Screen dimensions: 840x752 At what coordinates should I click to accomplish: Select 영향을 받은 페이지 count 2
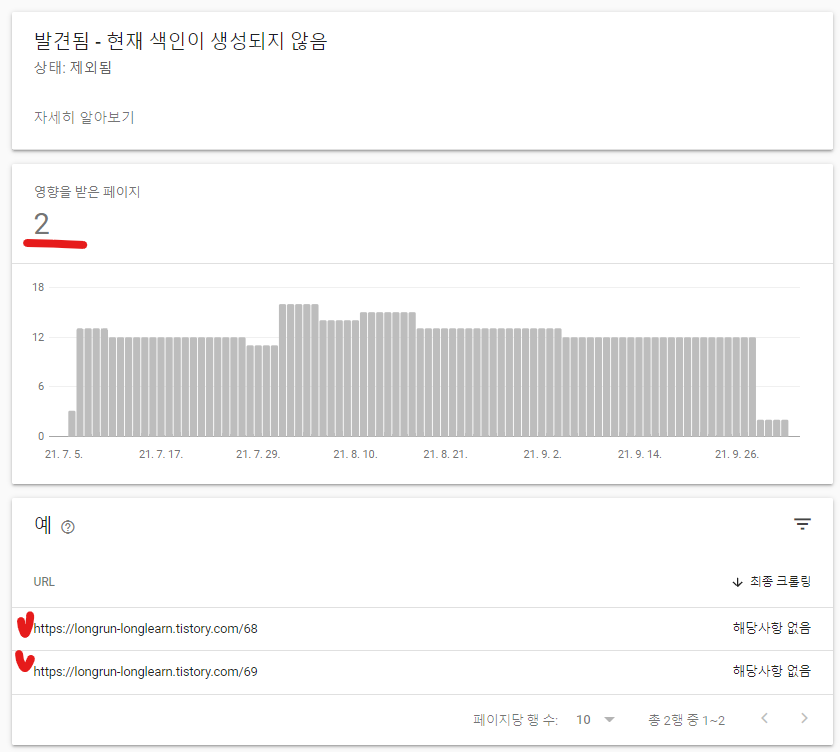[x=41, y=223]
